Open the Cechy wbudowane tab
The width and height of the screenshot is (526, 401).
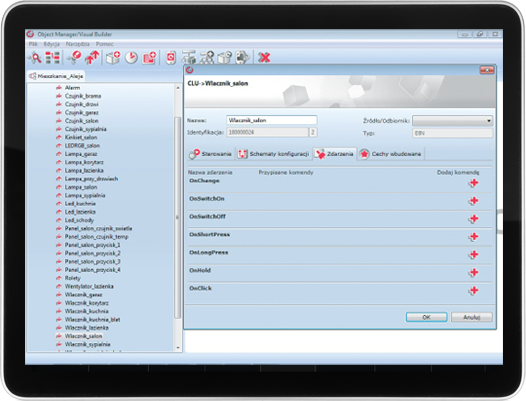[x=390, y=154]
